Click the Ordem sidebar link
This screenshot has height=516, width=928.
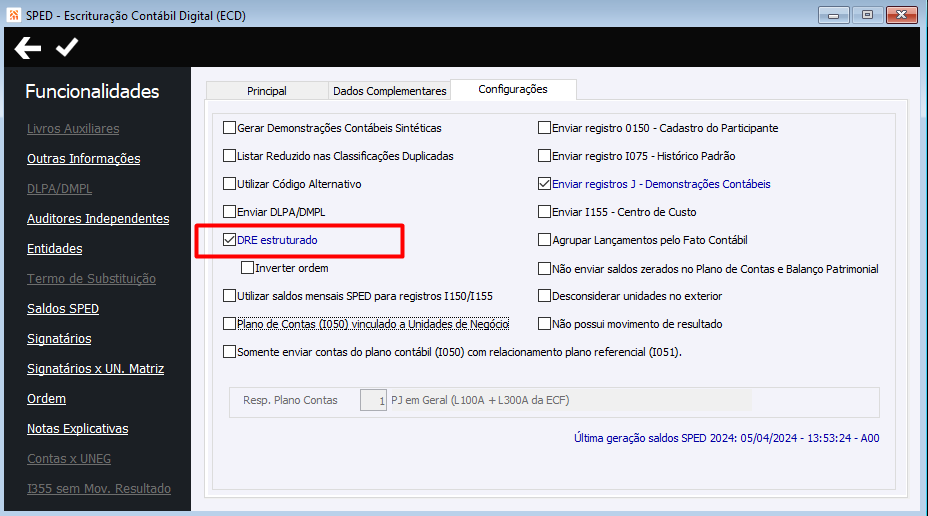46,399
